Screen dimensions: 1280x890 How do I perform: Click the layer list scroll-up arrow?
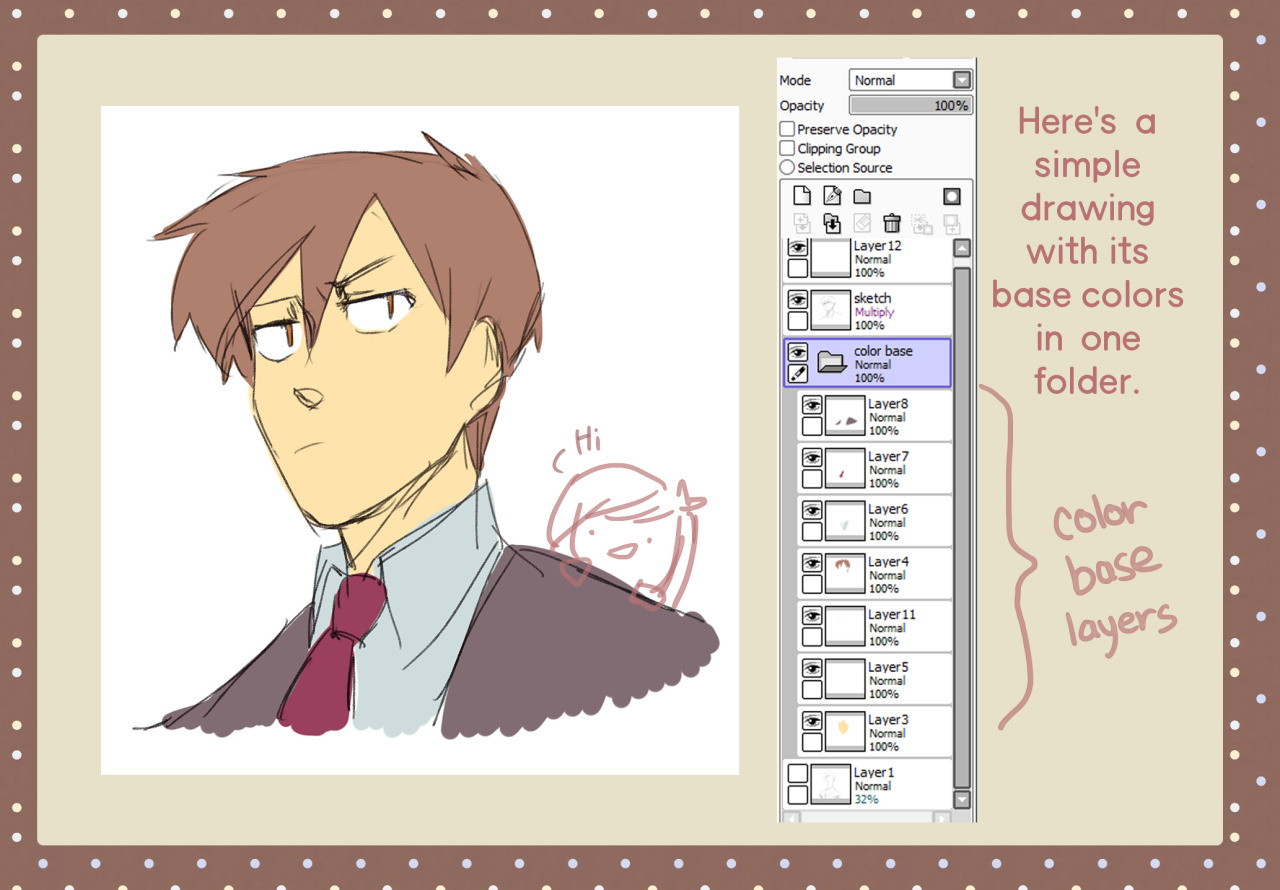click(x=962, y=249)
